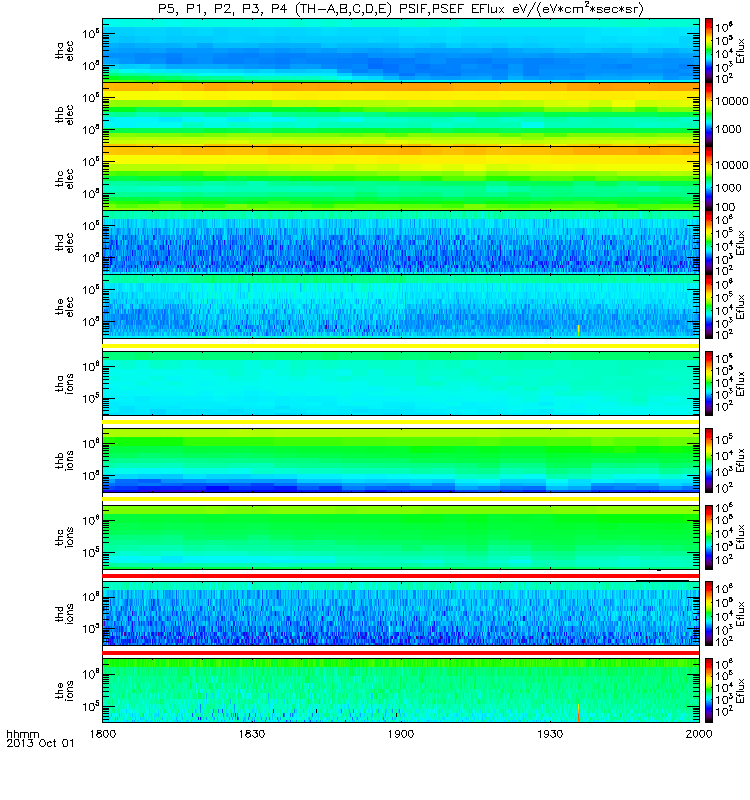Click the 1830 time tick label
Screen dimensions: 750x800
pos(252,734)
